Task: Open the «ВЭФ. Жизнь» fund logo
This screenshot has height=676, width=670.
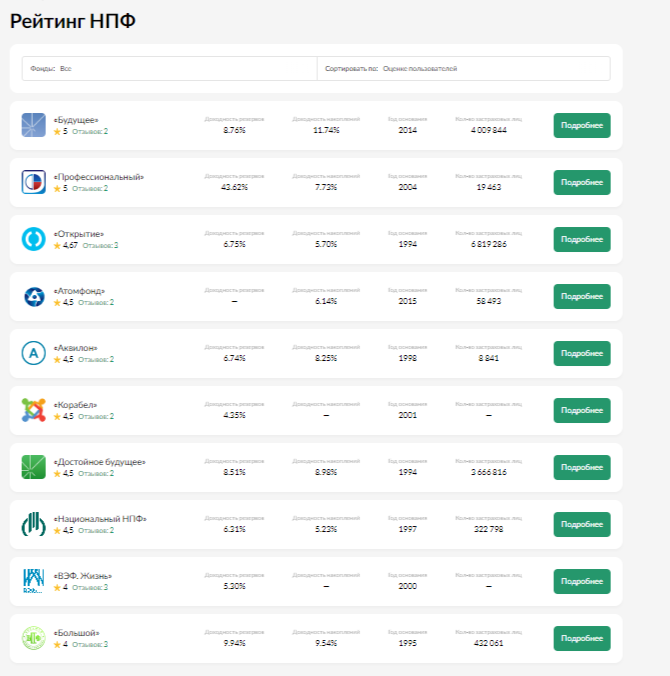Action: (34, 581)
